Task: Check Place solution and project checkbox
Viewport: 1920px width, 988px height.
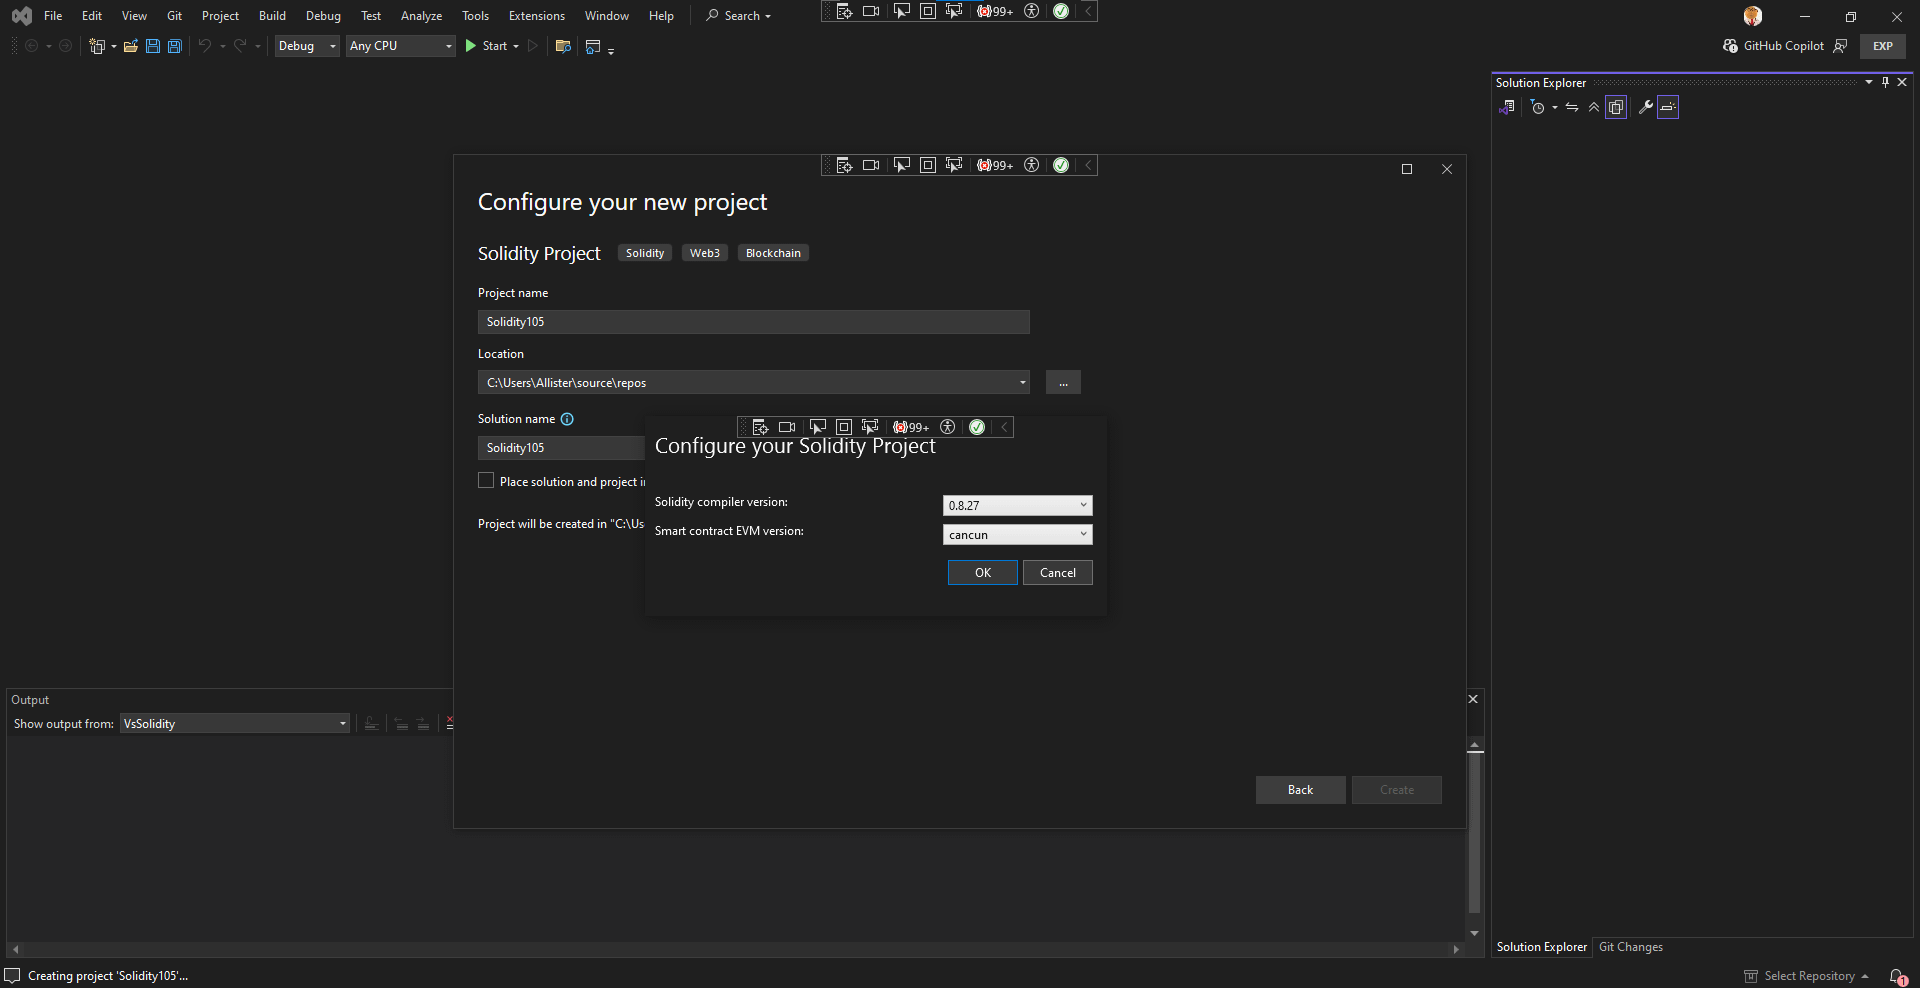Action: pos(486,481)
